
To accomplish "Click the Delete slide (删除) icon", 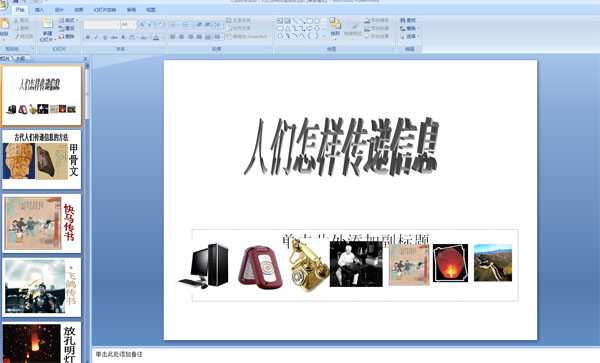I will point(61,36).
